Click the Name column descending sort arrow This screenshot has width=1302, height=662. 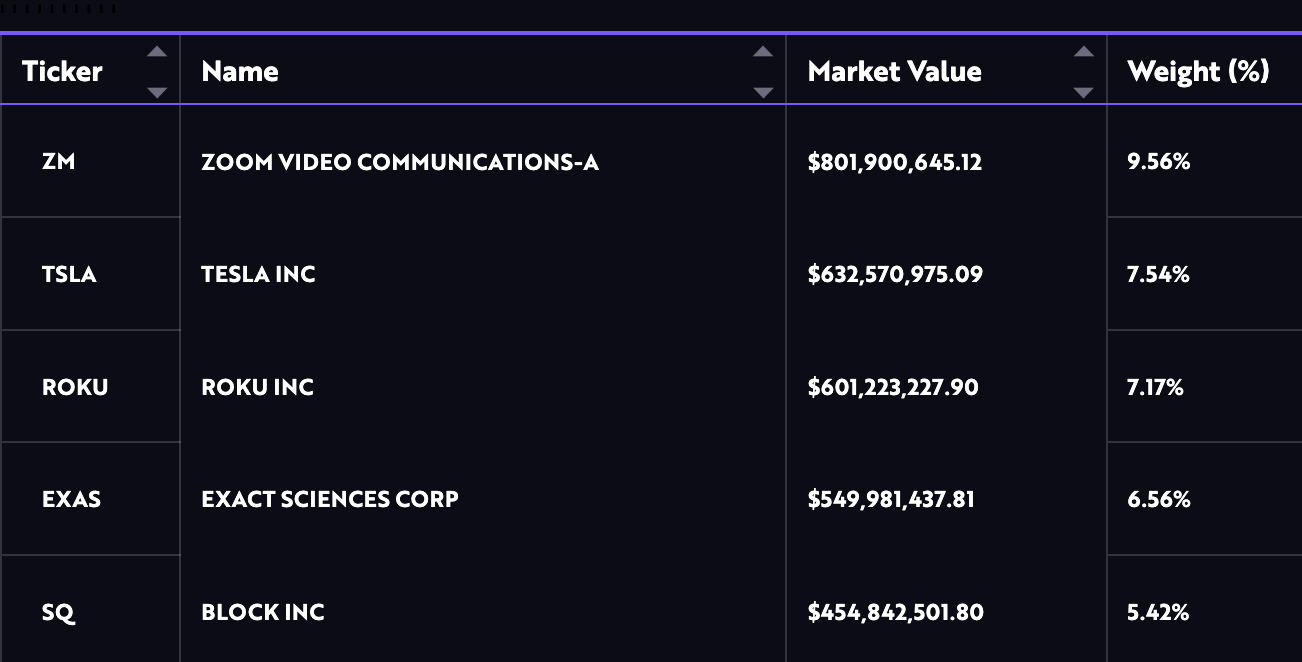[763, 92]
